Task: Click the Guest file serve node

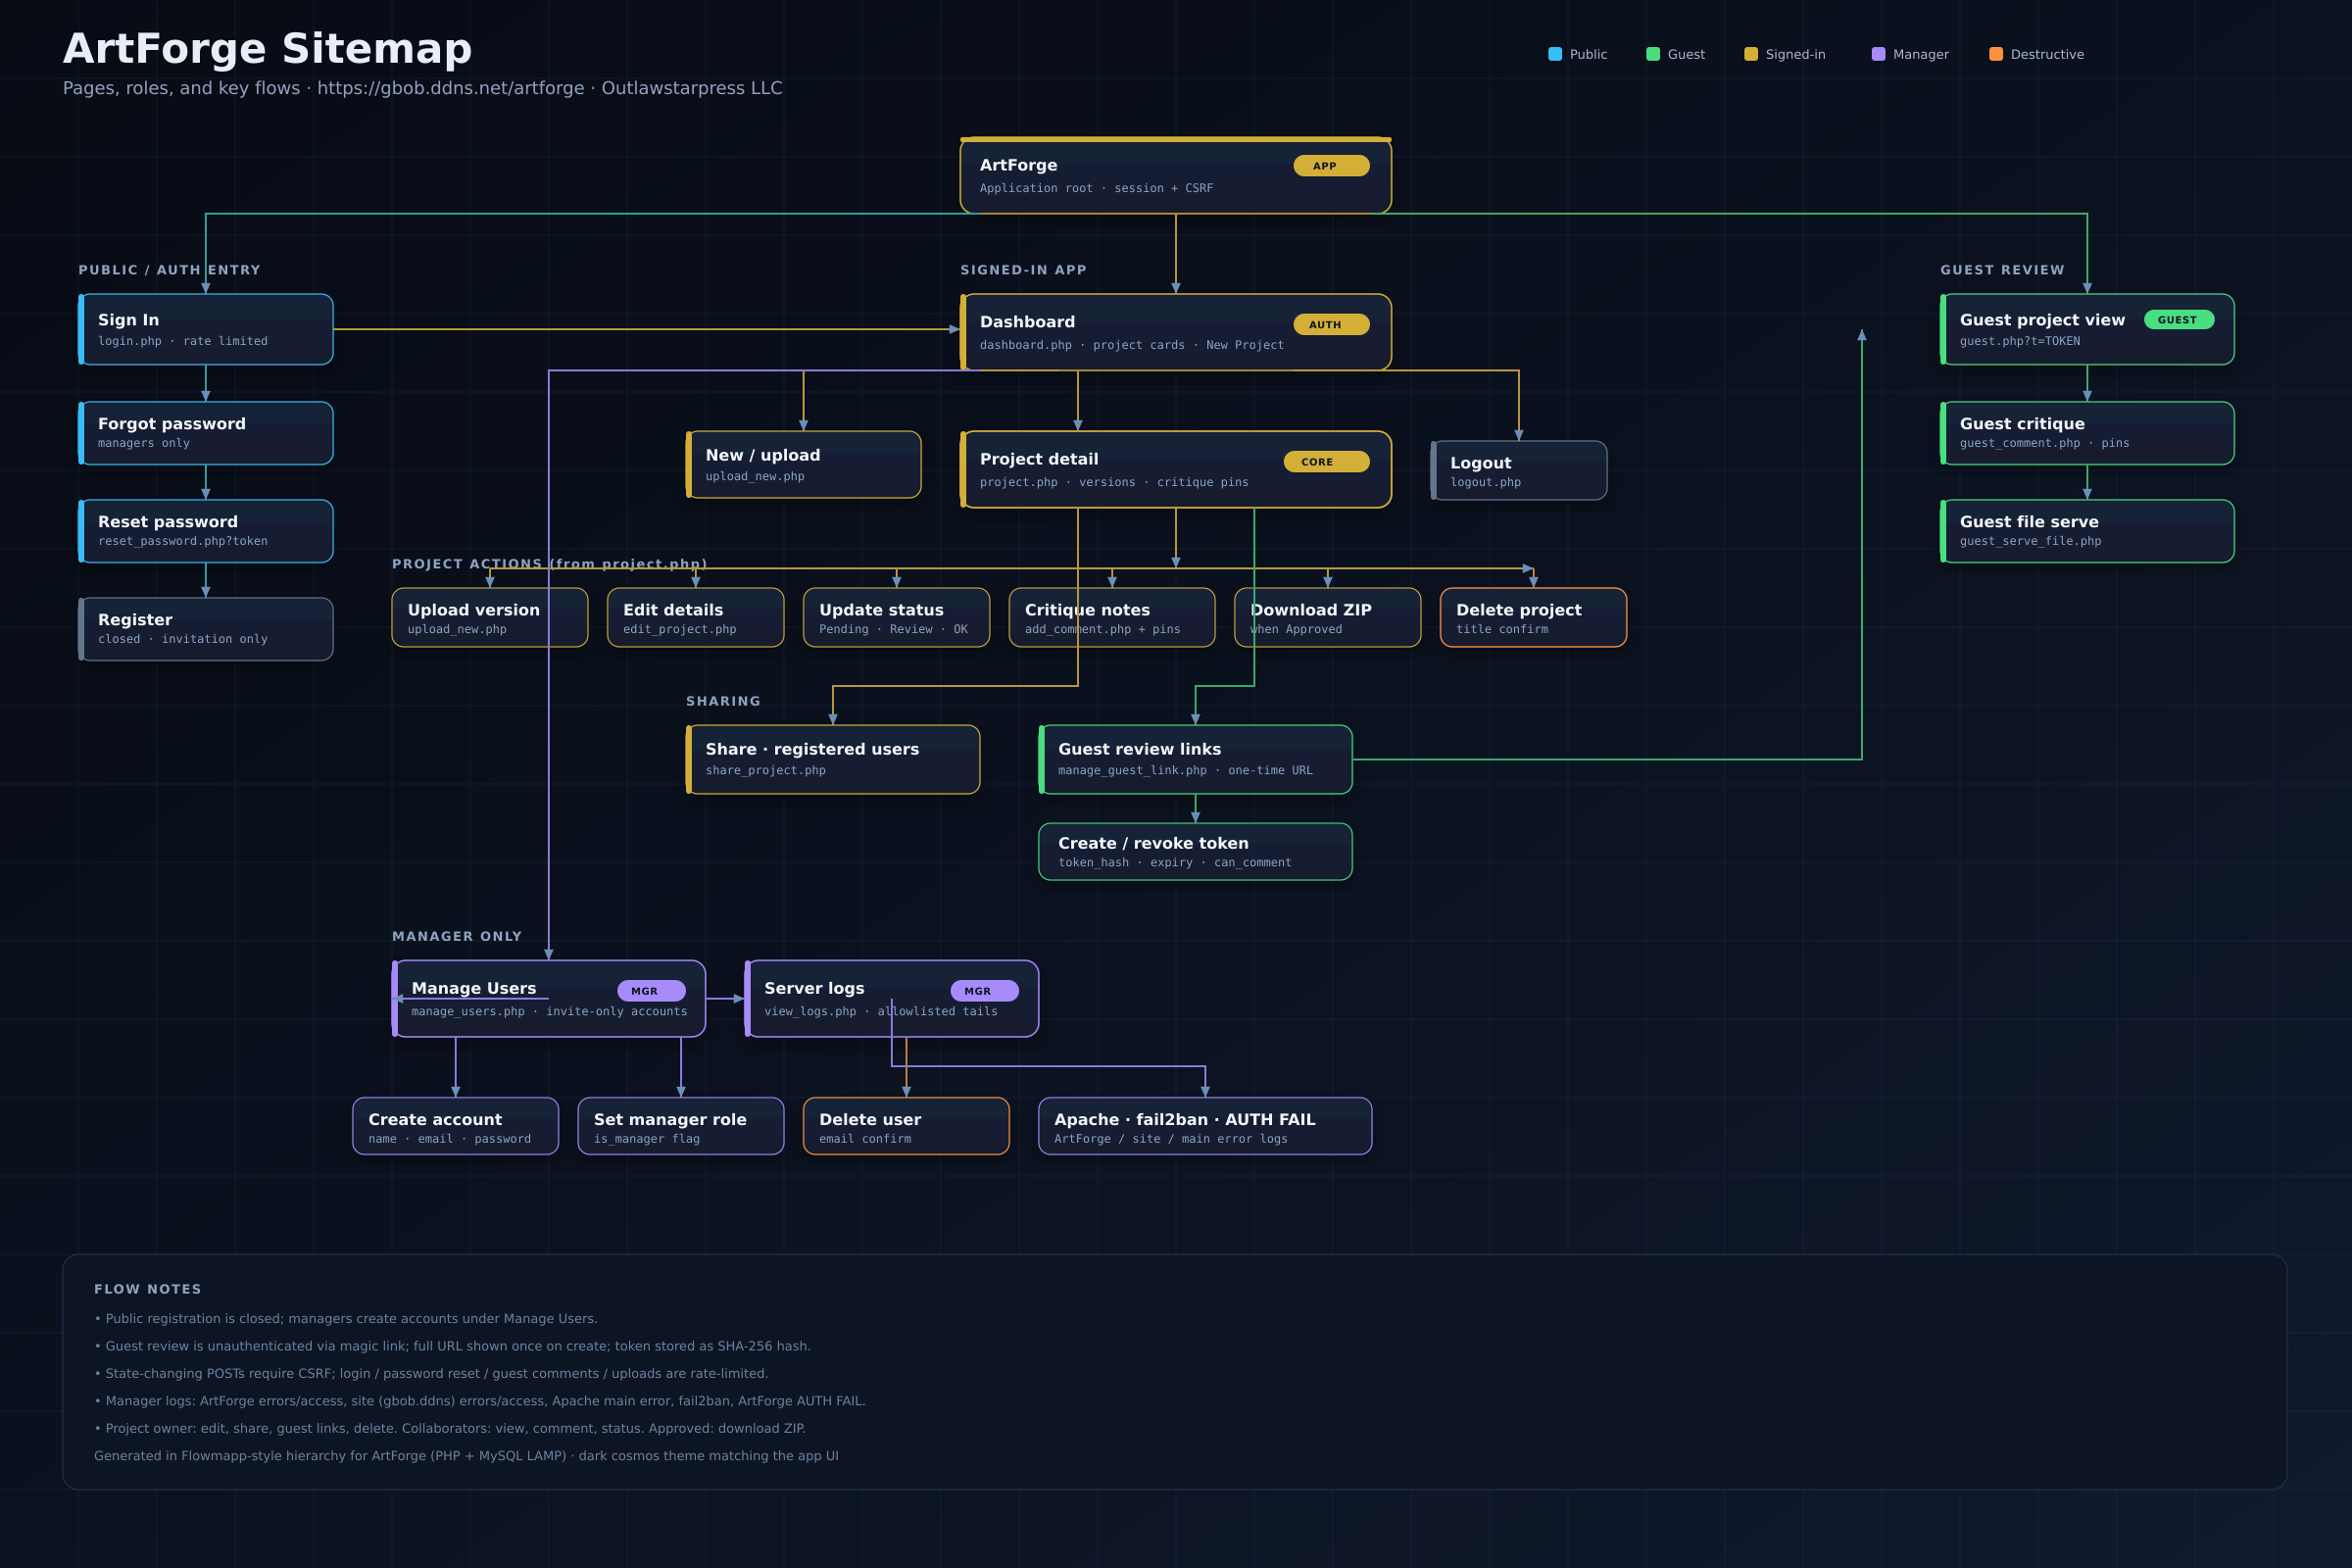Action: point(2087,531)
